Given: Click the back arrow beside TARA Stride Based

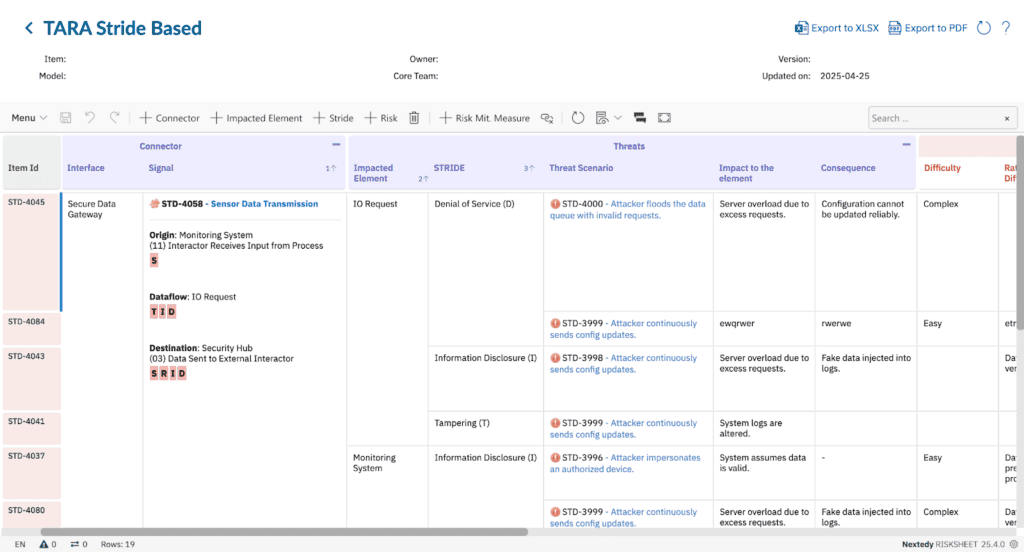Looking at the screenshot, I should [x=29, y=29].
